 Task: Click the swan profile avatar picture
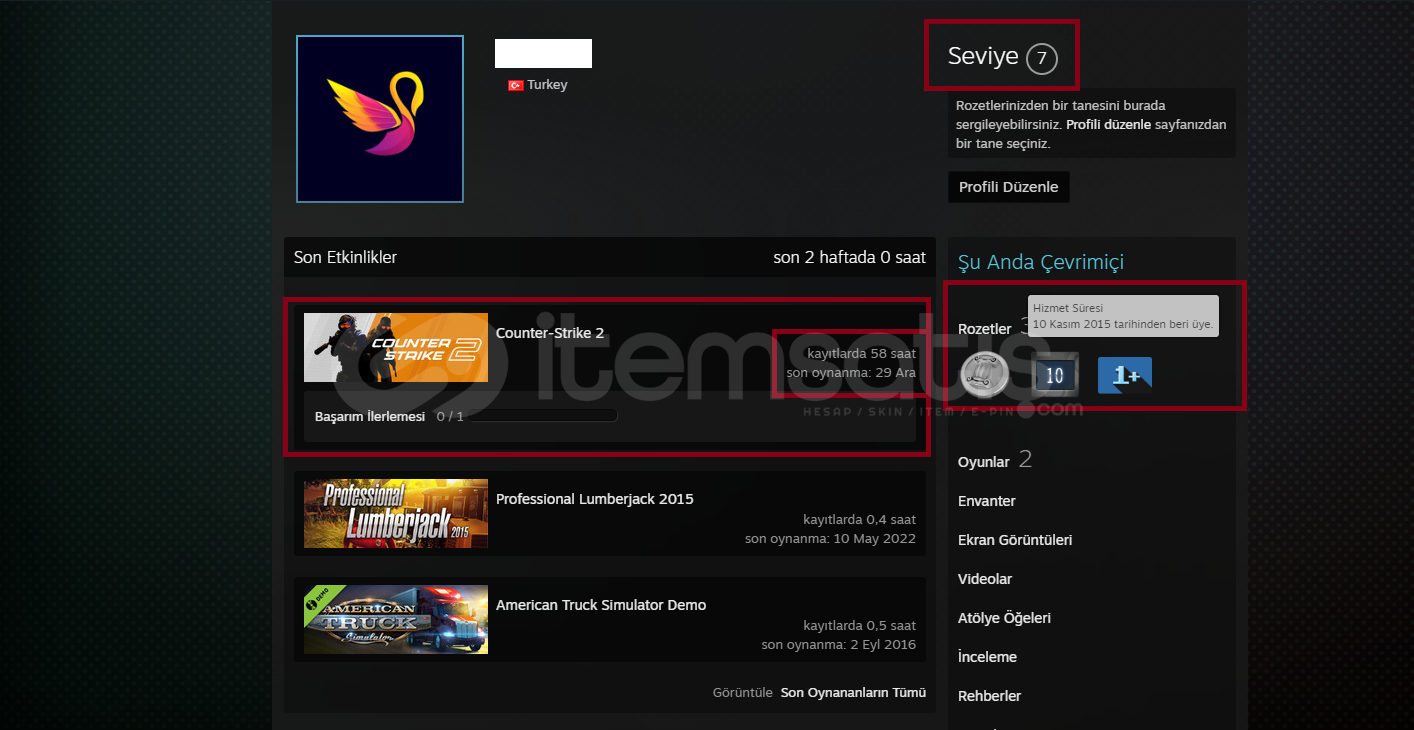(380, 119)
